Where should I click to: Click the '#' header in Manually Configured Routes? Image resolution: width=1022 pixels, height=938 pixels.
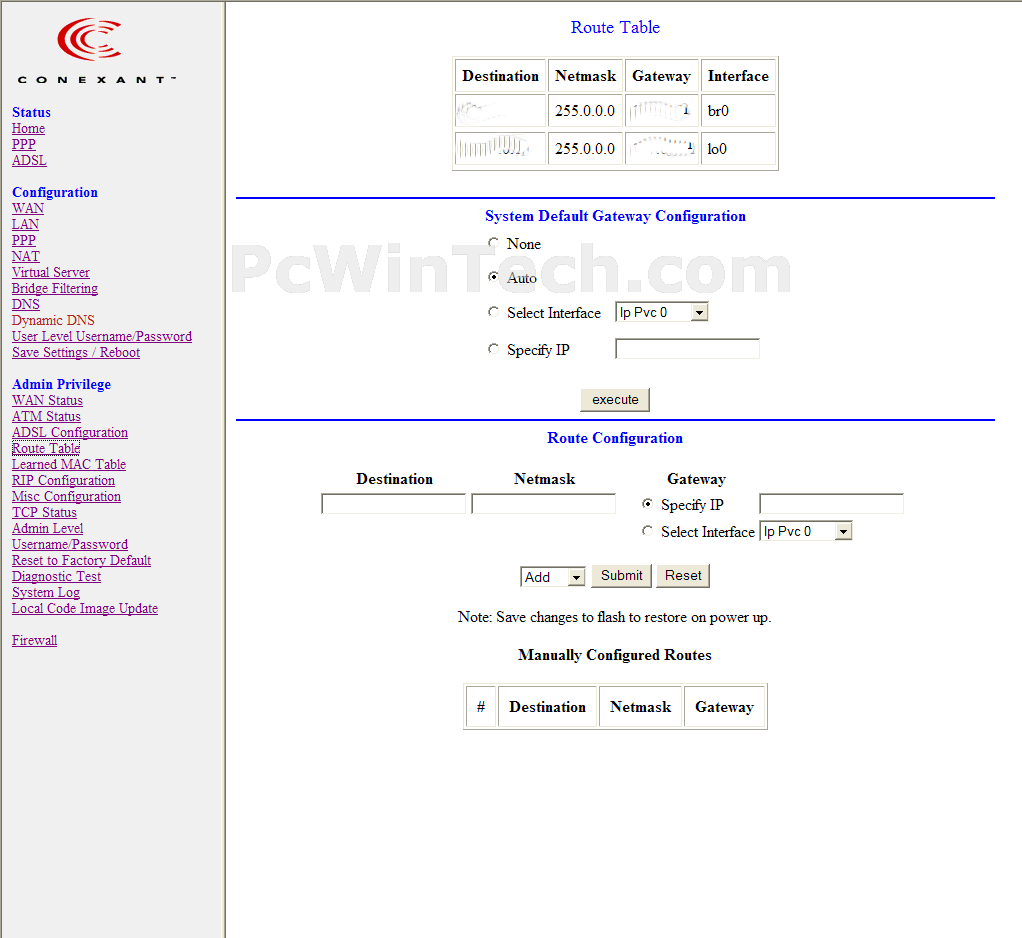pos(481,707)
